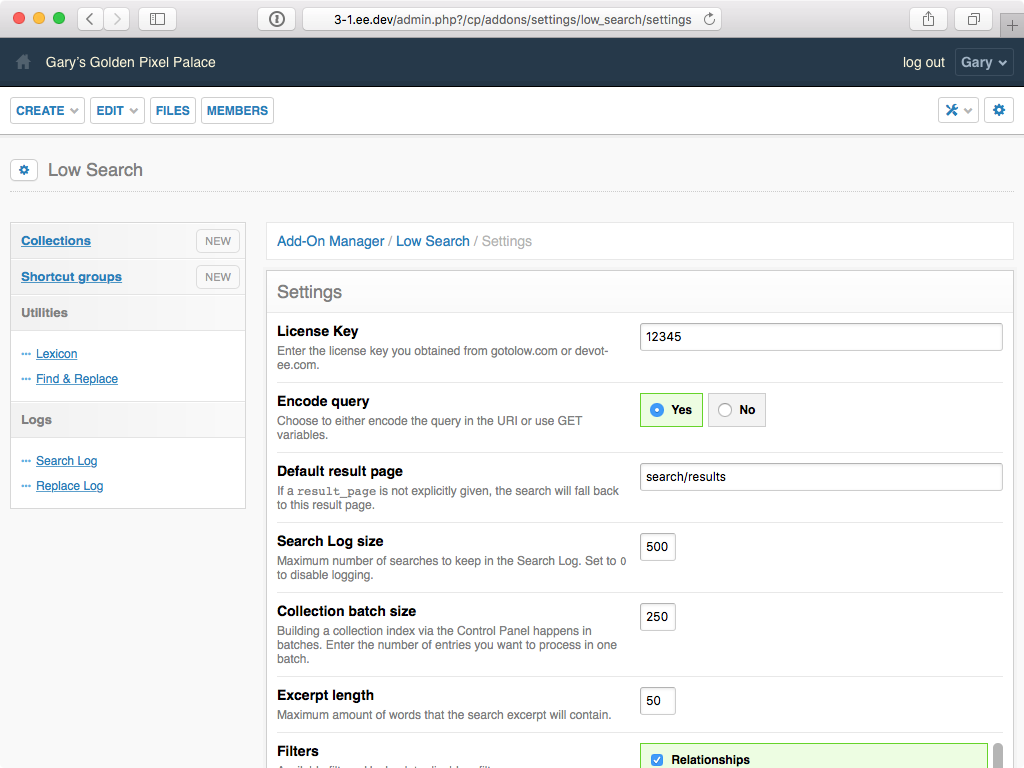Open the MEMBERS menu item

(237, 110)
